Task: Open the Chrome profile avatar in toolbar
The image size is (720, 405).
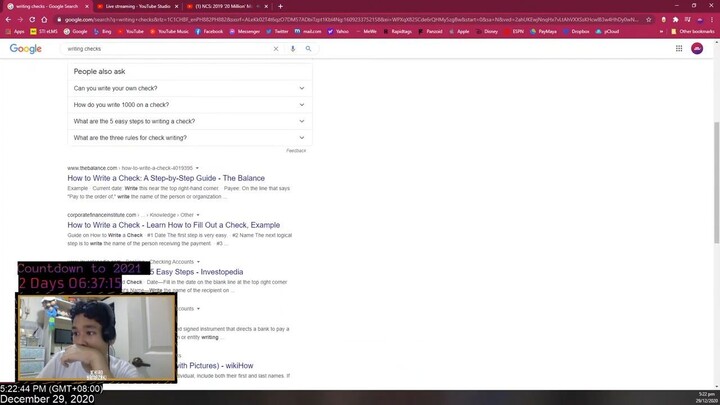Action: 700,20
